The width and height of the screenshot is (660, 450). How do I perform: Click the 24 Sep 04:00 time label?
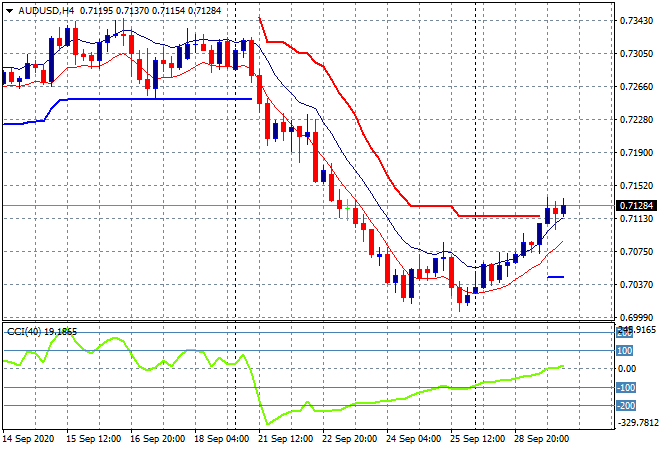(x=413, y=439)
